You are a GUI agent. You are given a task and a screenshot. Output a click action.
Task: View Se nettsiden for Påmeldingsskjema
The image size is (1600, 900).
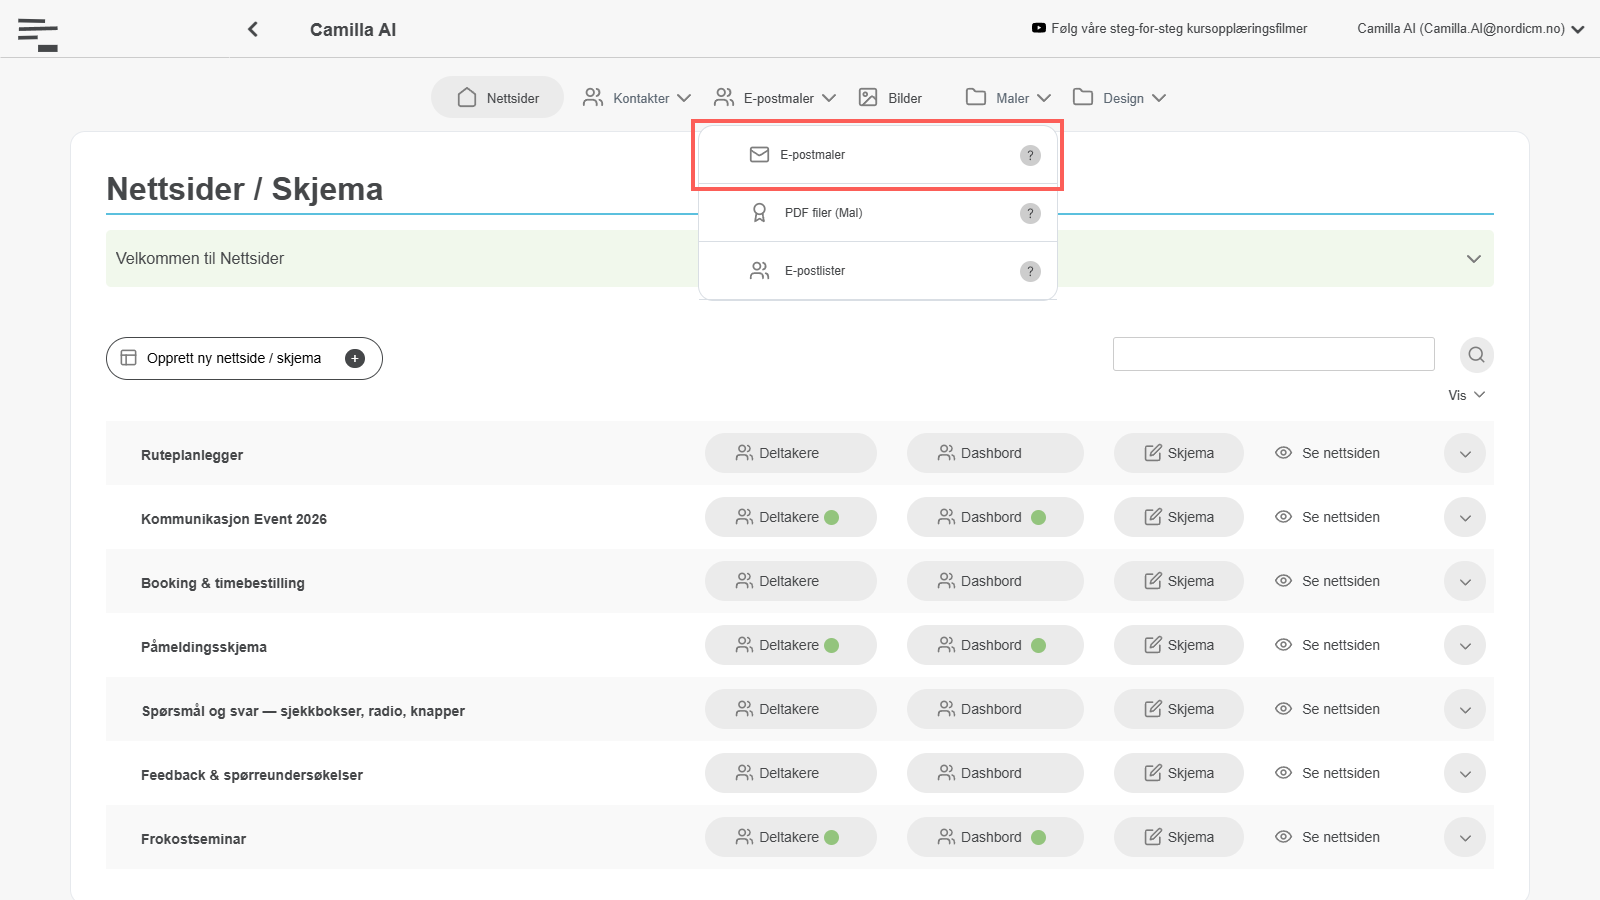point(1327,645)
